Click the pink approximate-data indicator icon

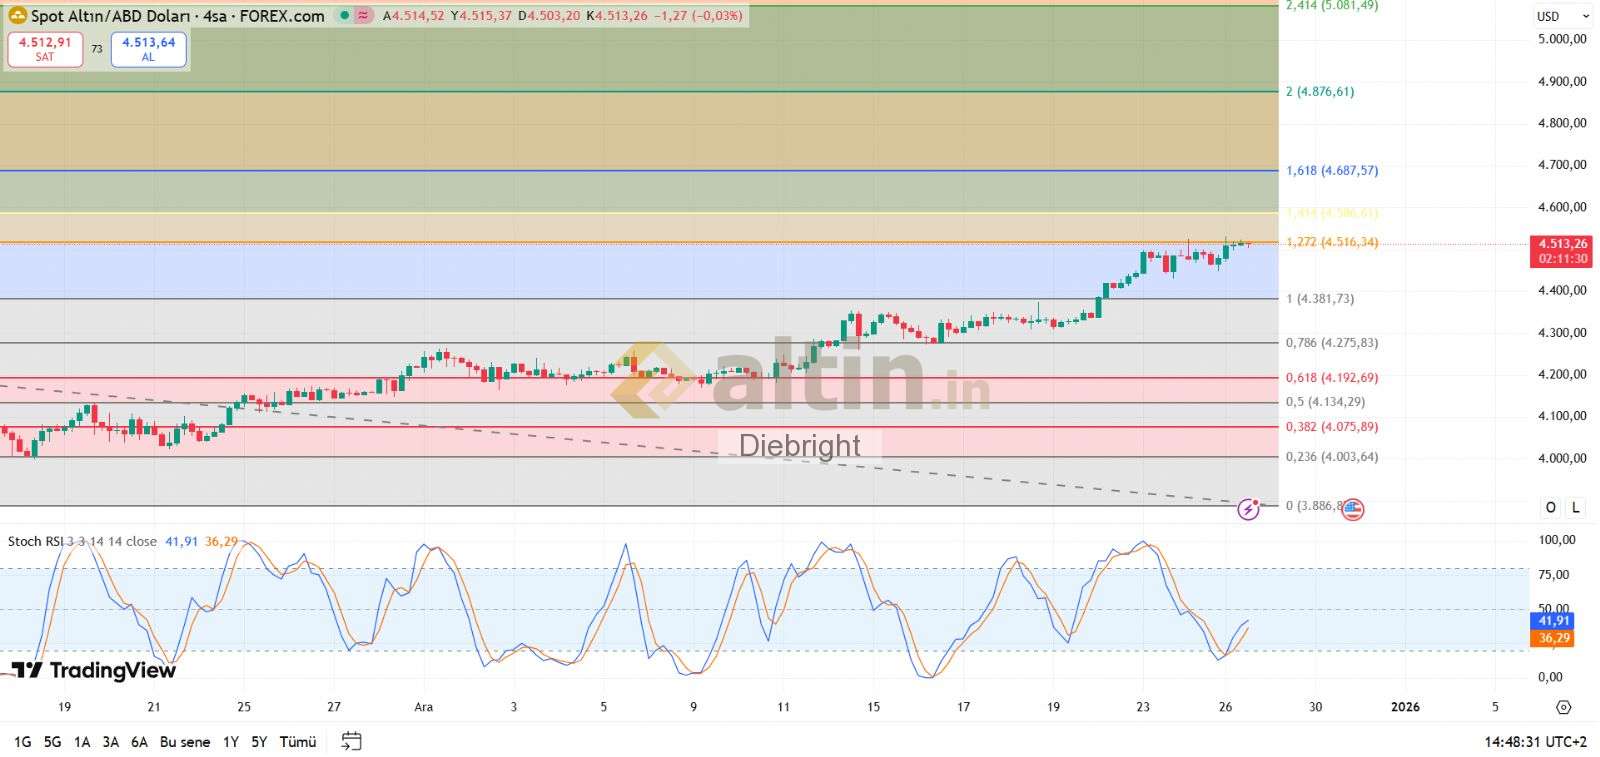[x=363, y=16]
